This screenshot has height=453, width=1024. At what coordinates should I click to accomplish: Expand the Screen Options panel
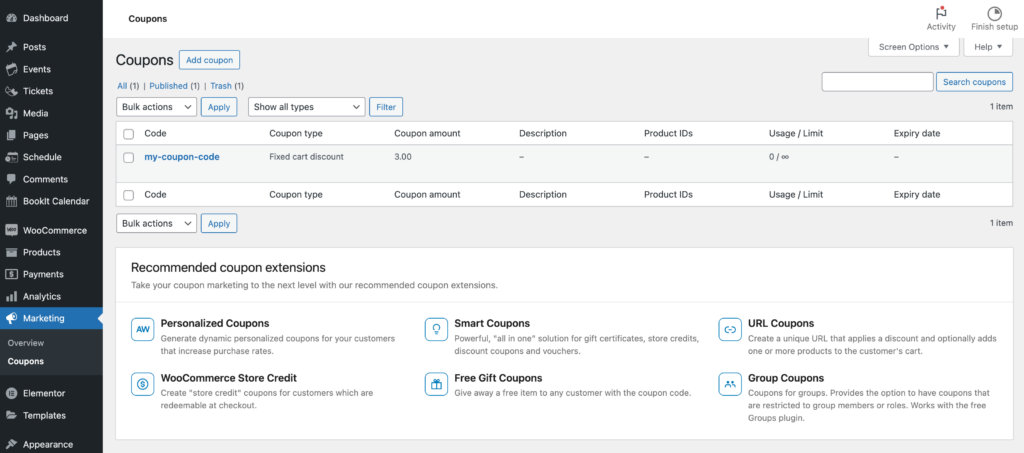tap(914, 47)
